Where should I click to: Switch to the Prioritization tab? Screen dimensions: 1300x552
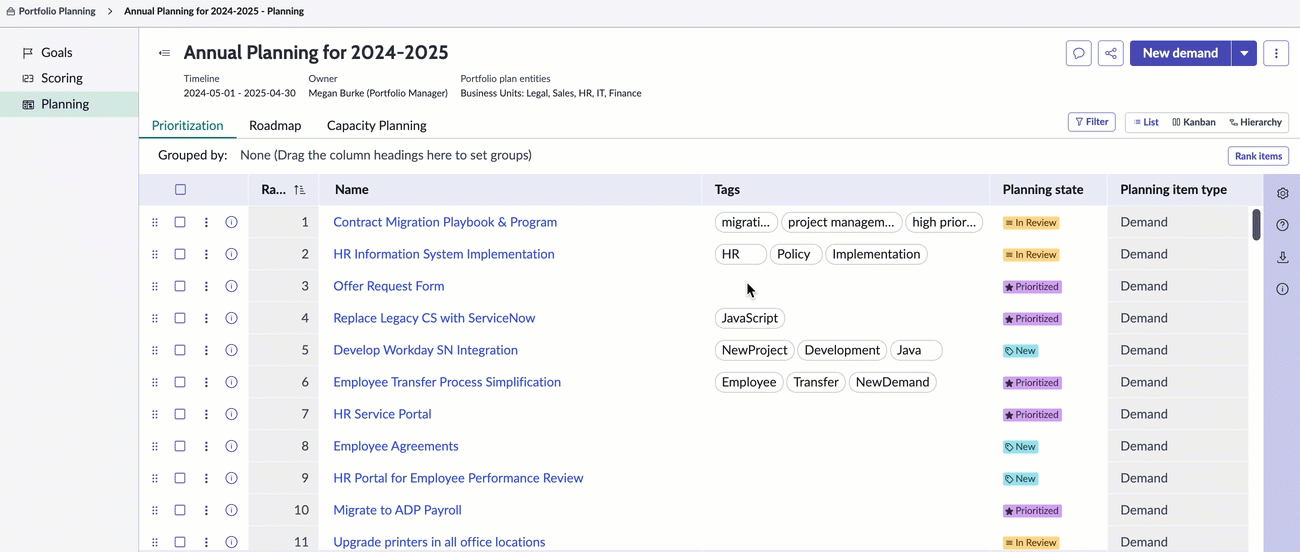(x=187, y=125)
